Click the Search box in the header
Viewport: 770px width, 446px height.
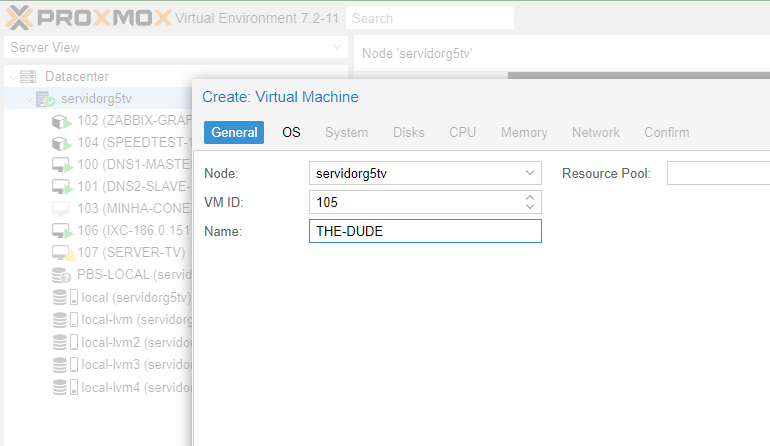430,18
